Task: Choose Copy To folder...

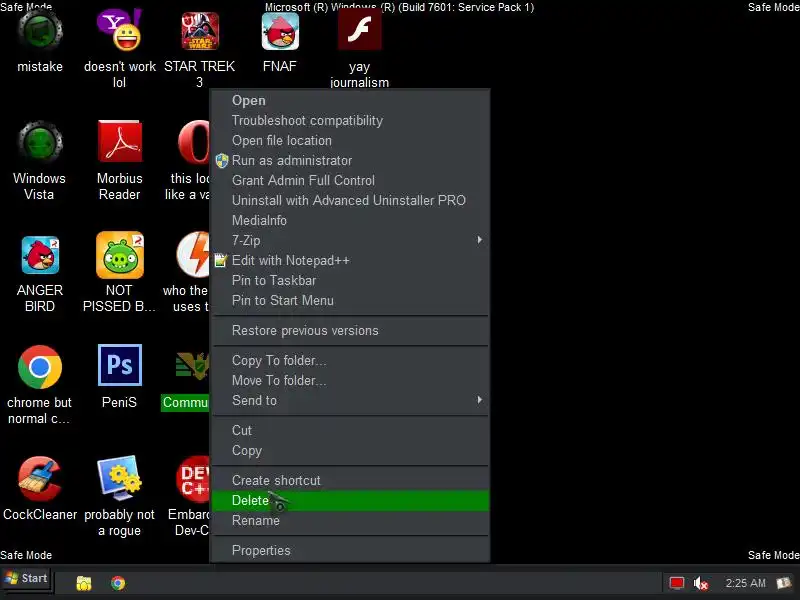Action: click(x=350, y=361)
